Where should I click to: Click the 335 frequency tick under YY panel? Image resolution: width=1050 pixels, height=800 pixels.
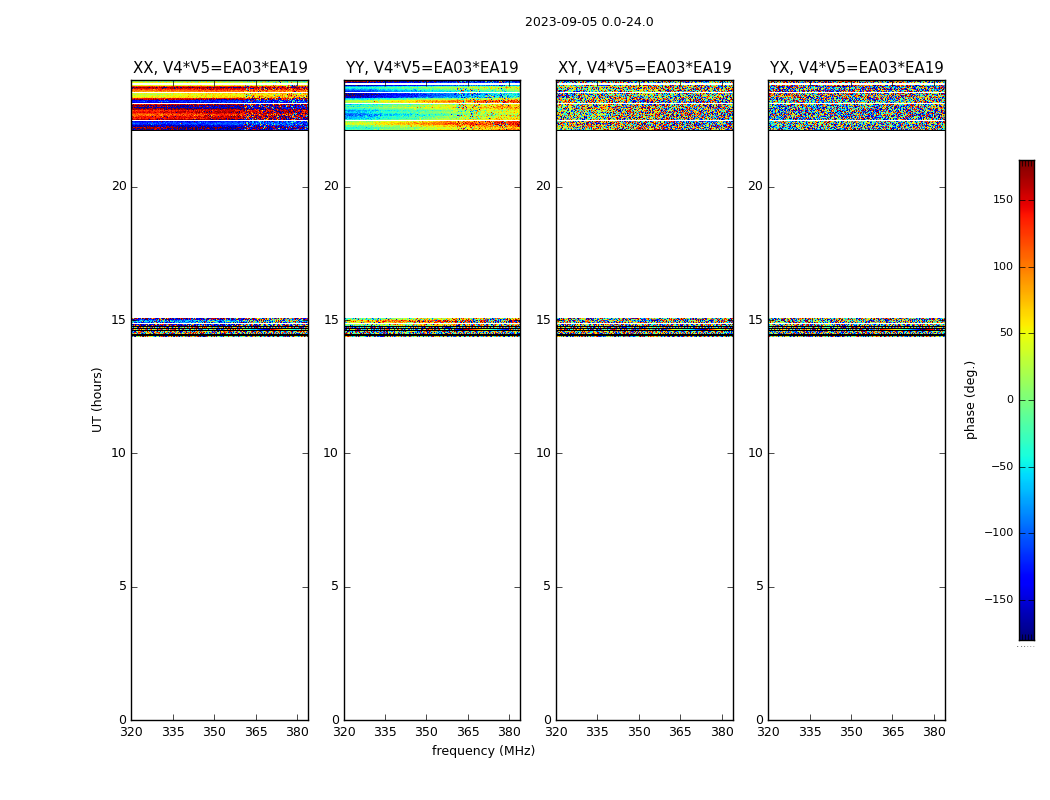pos(385,732)
